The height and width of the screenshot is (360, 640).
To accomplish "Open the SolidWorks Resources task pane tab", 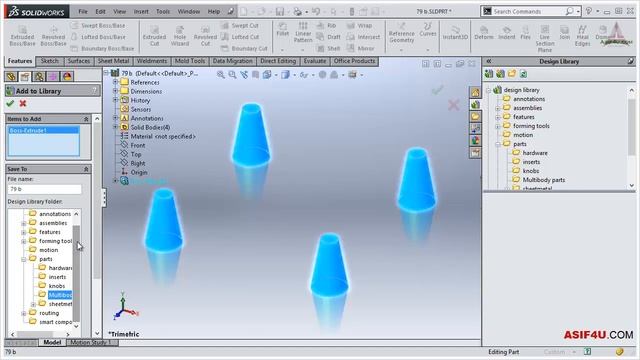I will tap(475, 92).
